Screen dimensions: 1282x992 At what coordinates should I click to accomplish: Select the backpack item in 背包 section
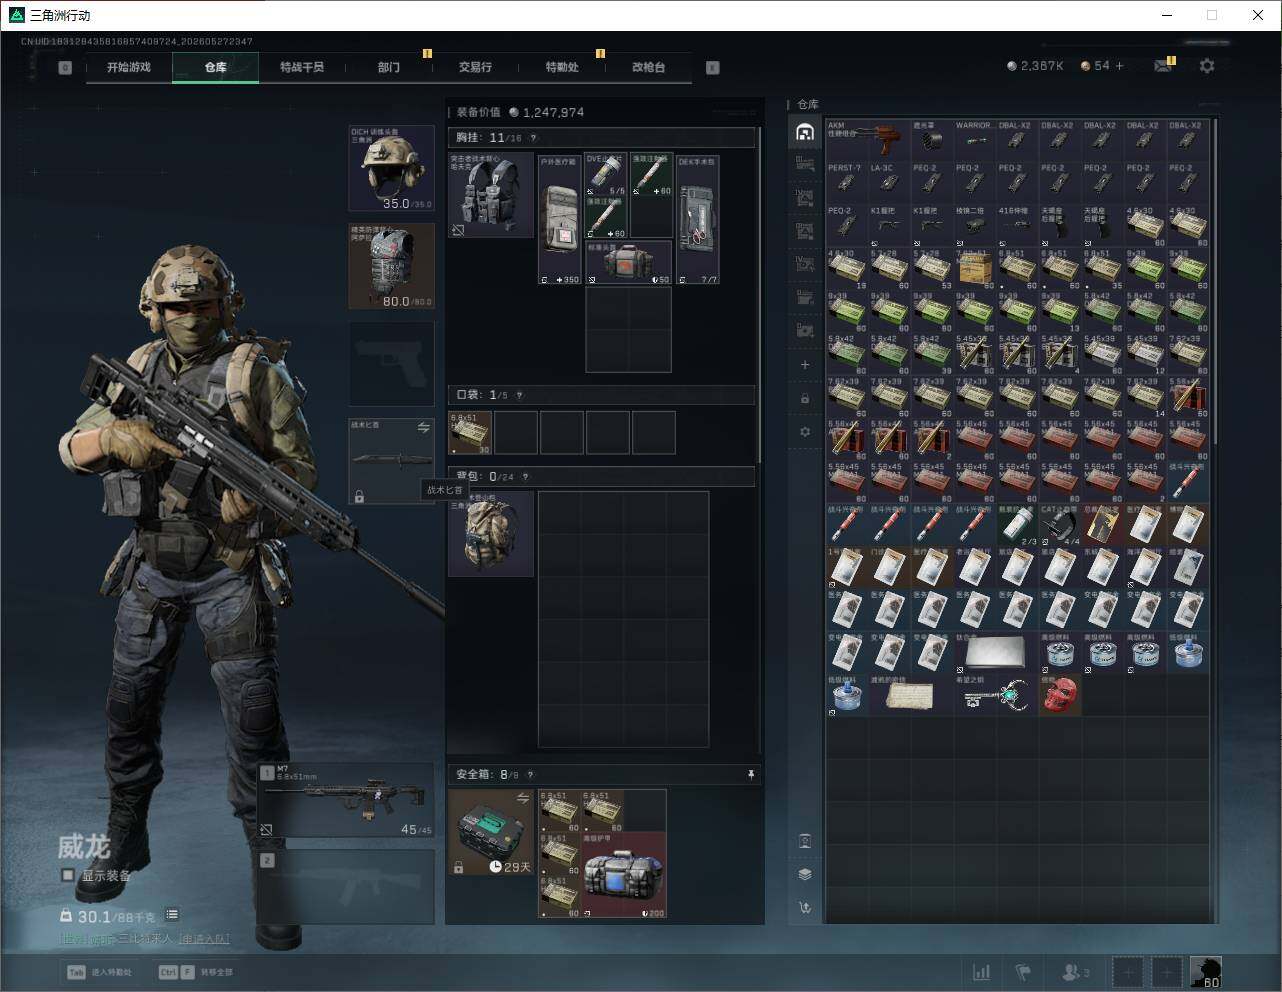click(490, 533)
